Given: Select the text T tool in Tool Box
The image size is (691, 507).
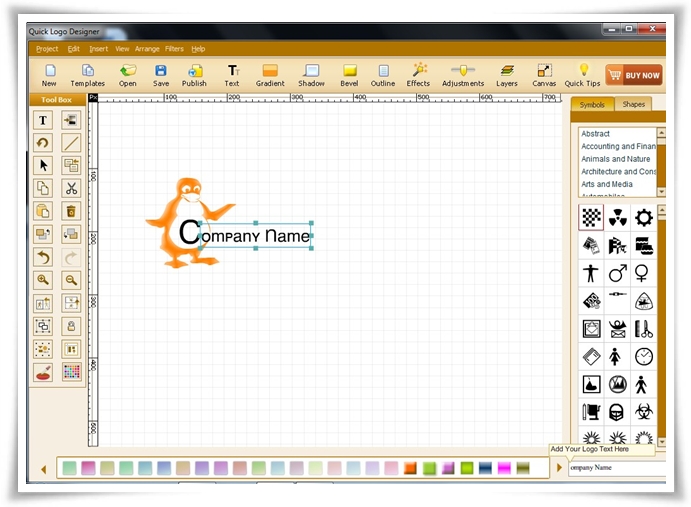Looking at the screenshot, I should pos(43,120).
